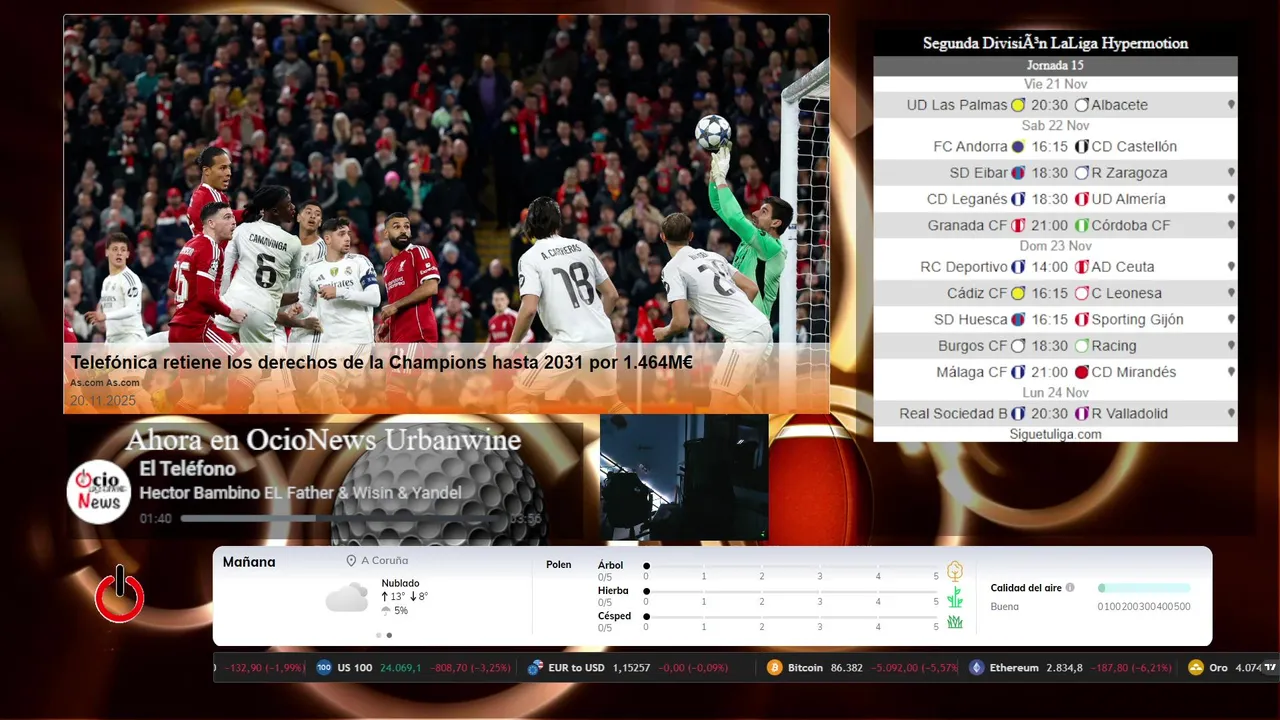This screenshot has width=1280, height=720.
Task: Click the cloudy weather icon
Action: coord(347,597)
